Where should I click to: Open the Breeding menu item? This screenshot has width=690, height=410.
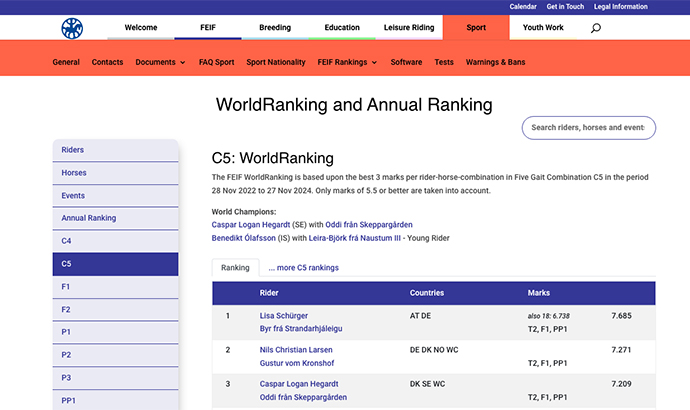pyautogui.click(x=275, y=28)
